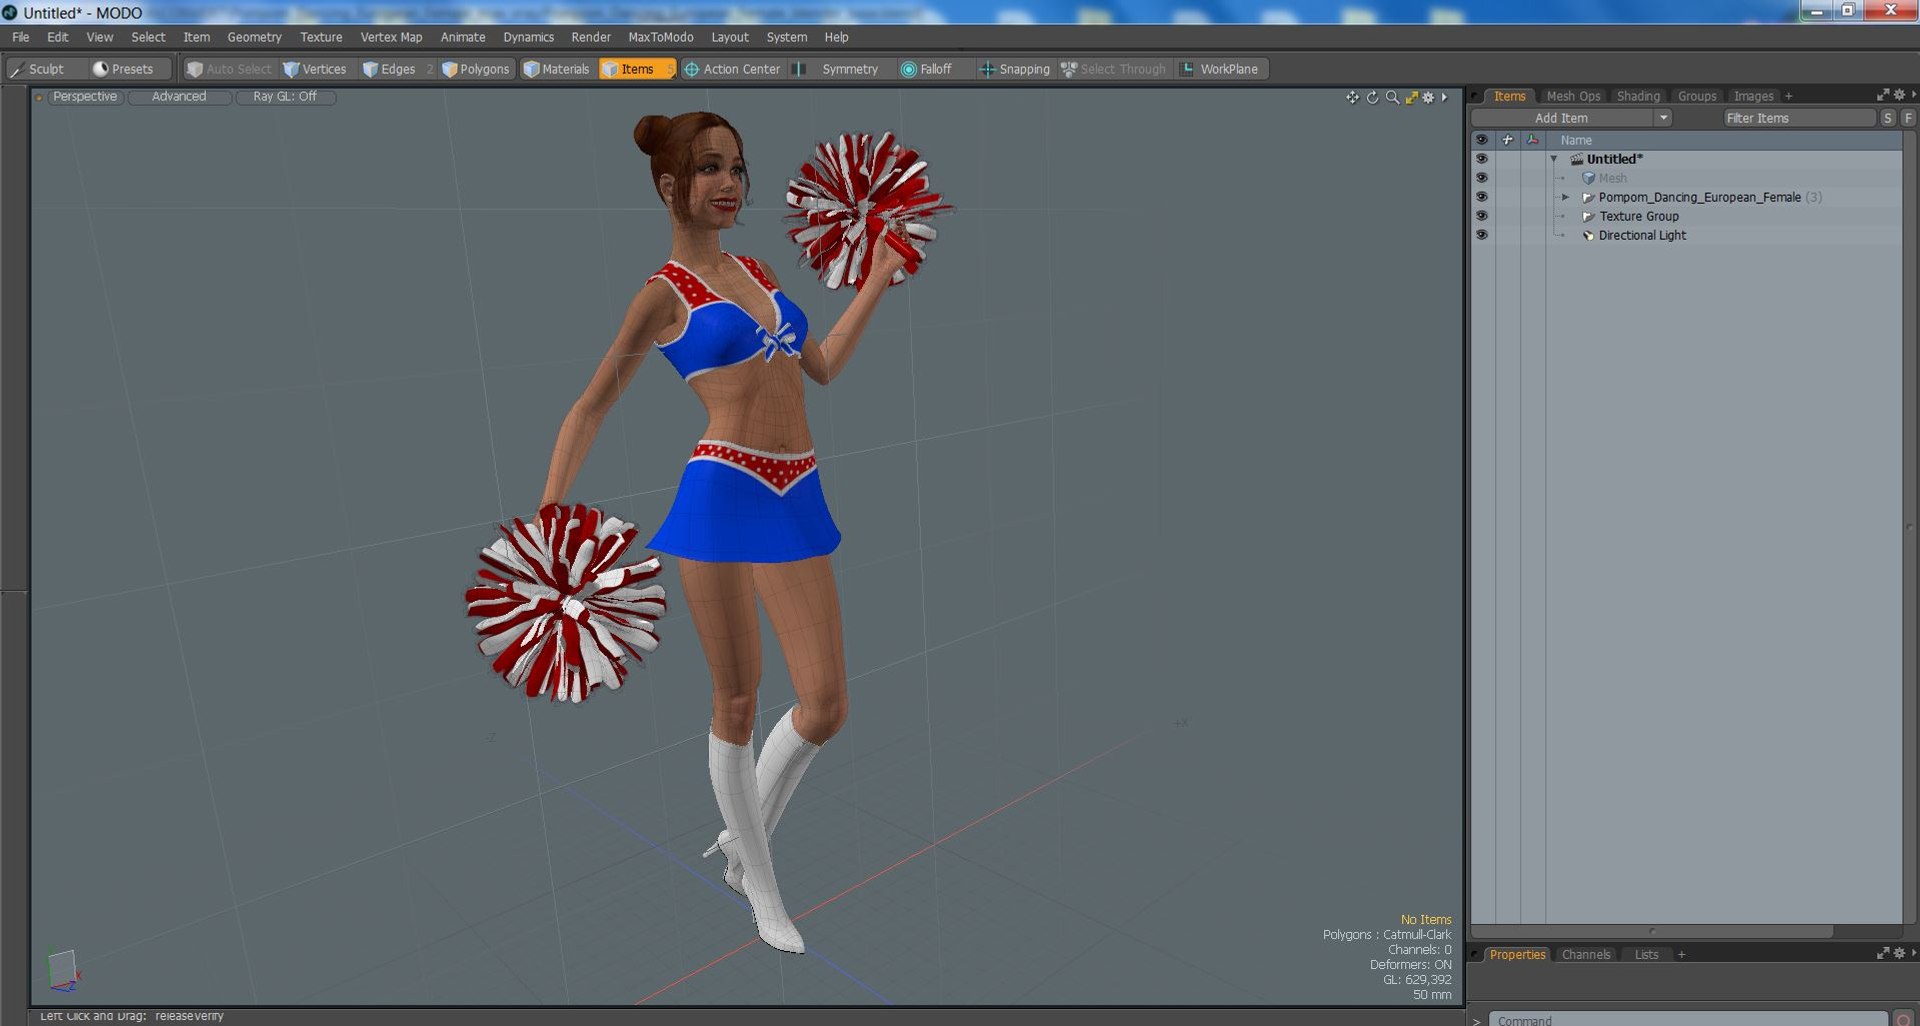Add a new tab beside Lists
Viewport: 1920px width, 1026px height.
[1682, 955]
